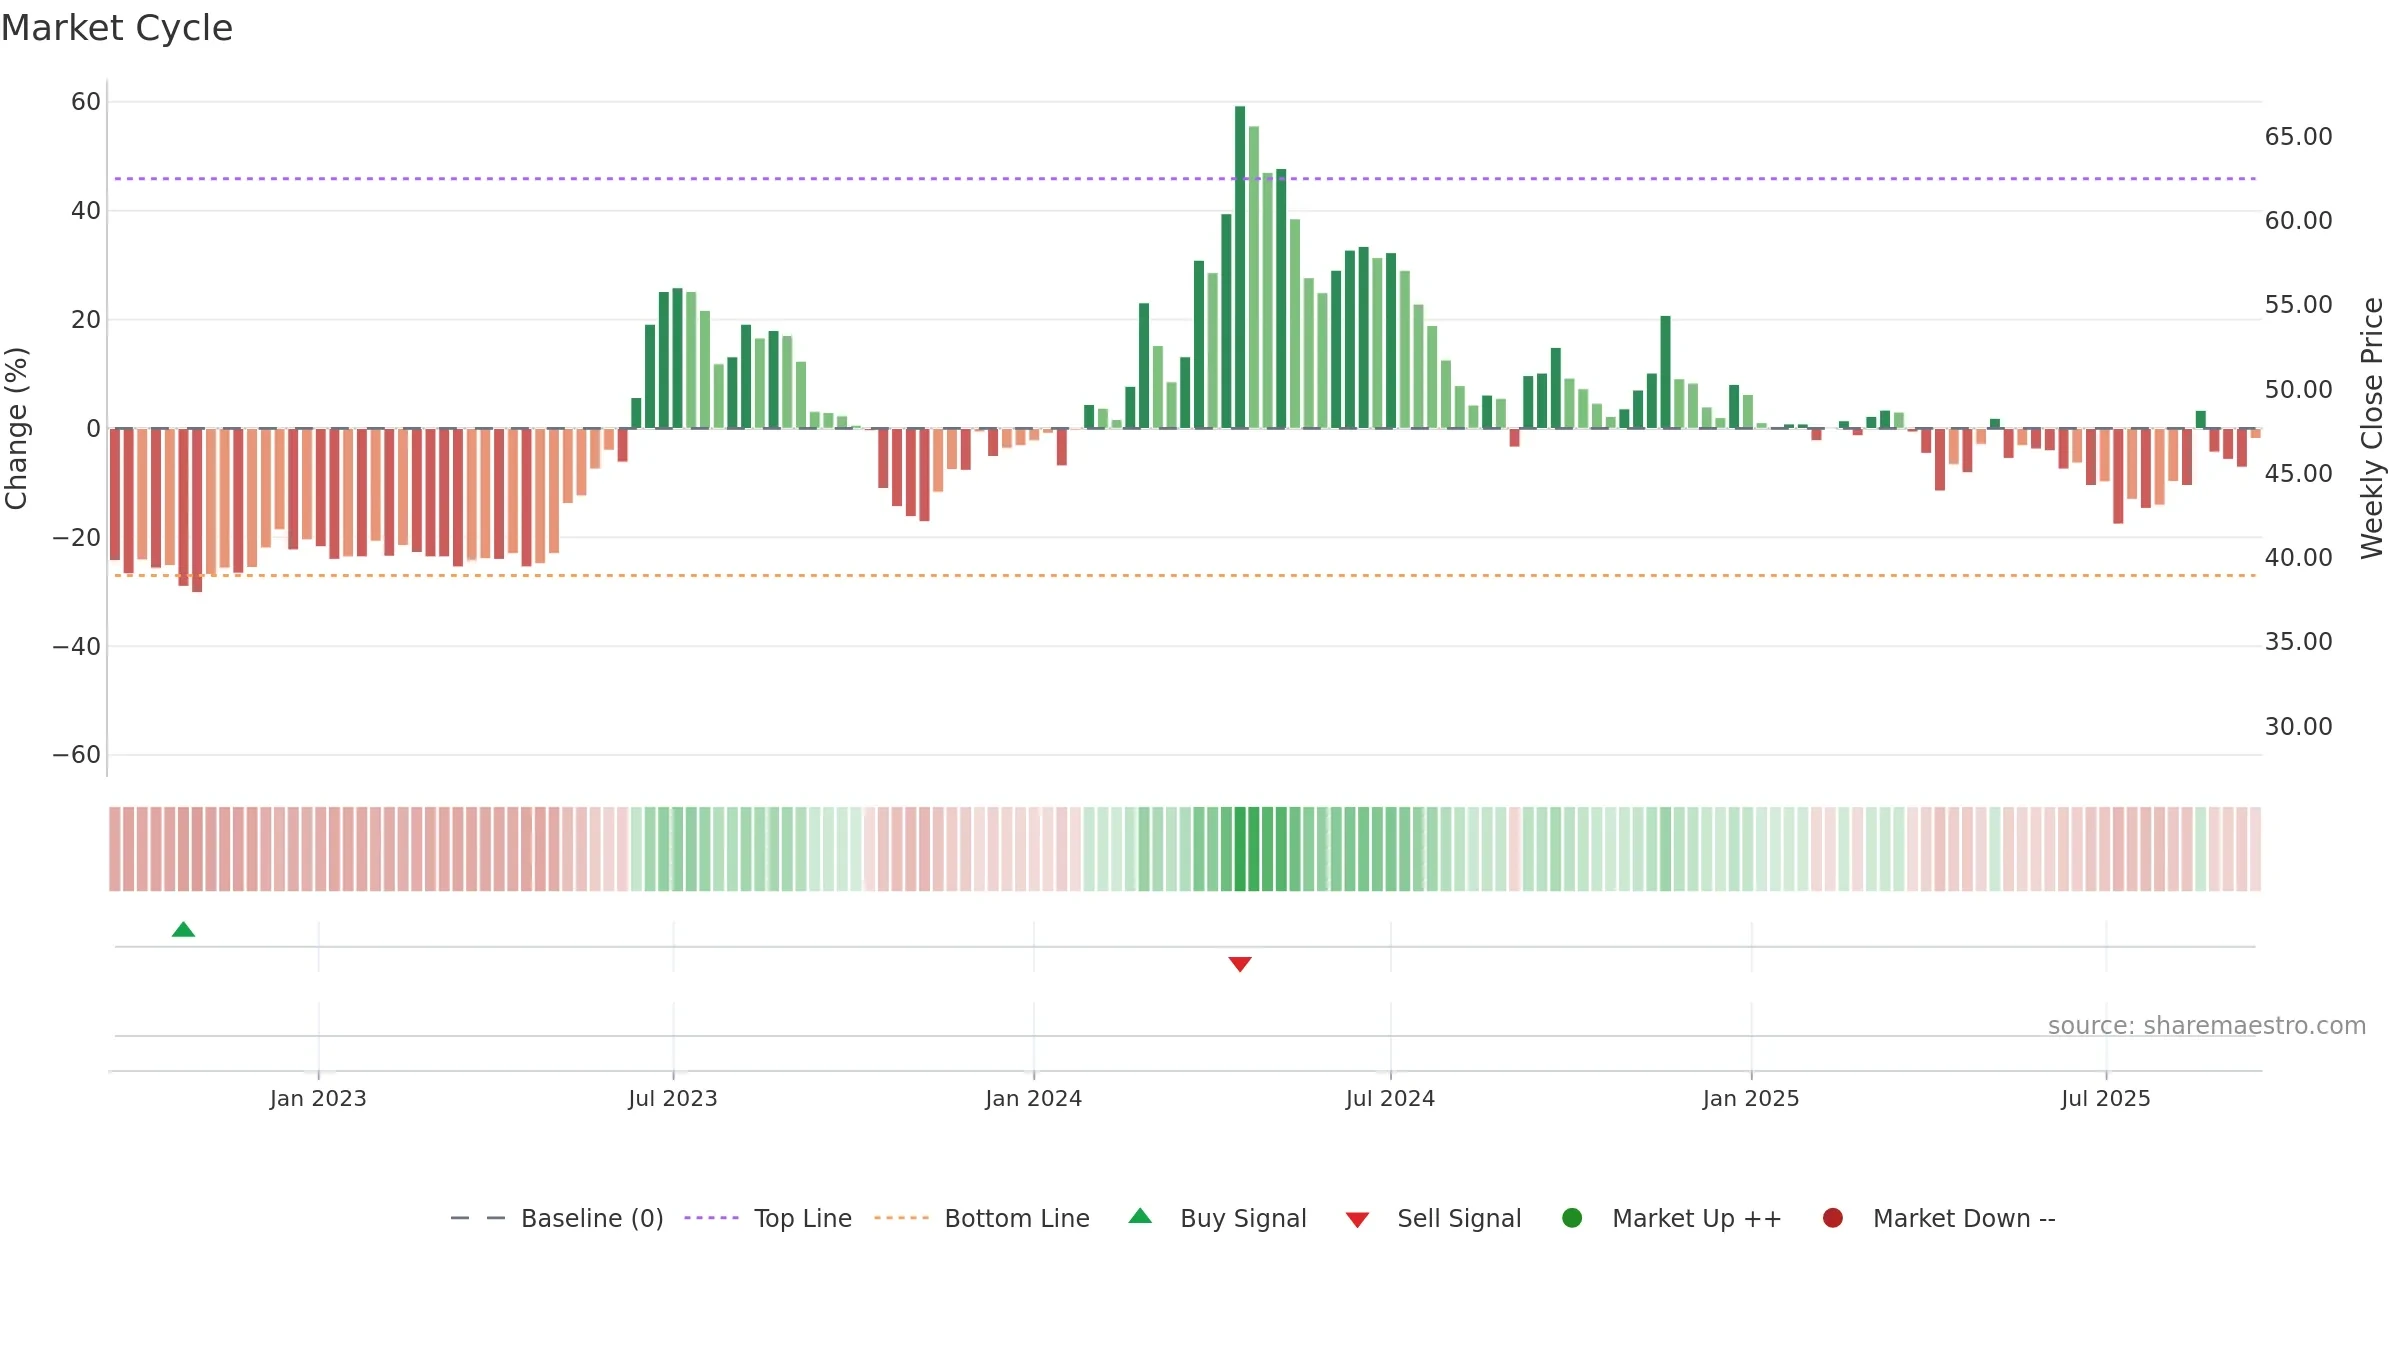Click the source: sharemaestro.com text

pyautogui.click(x=2207, y=1026)
